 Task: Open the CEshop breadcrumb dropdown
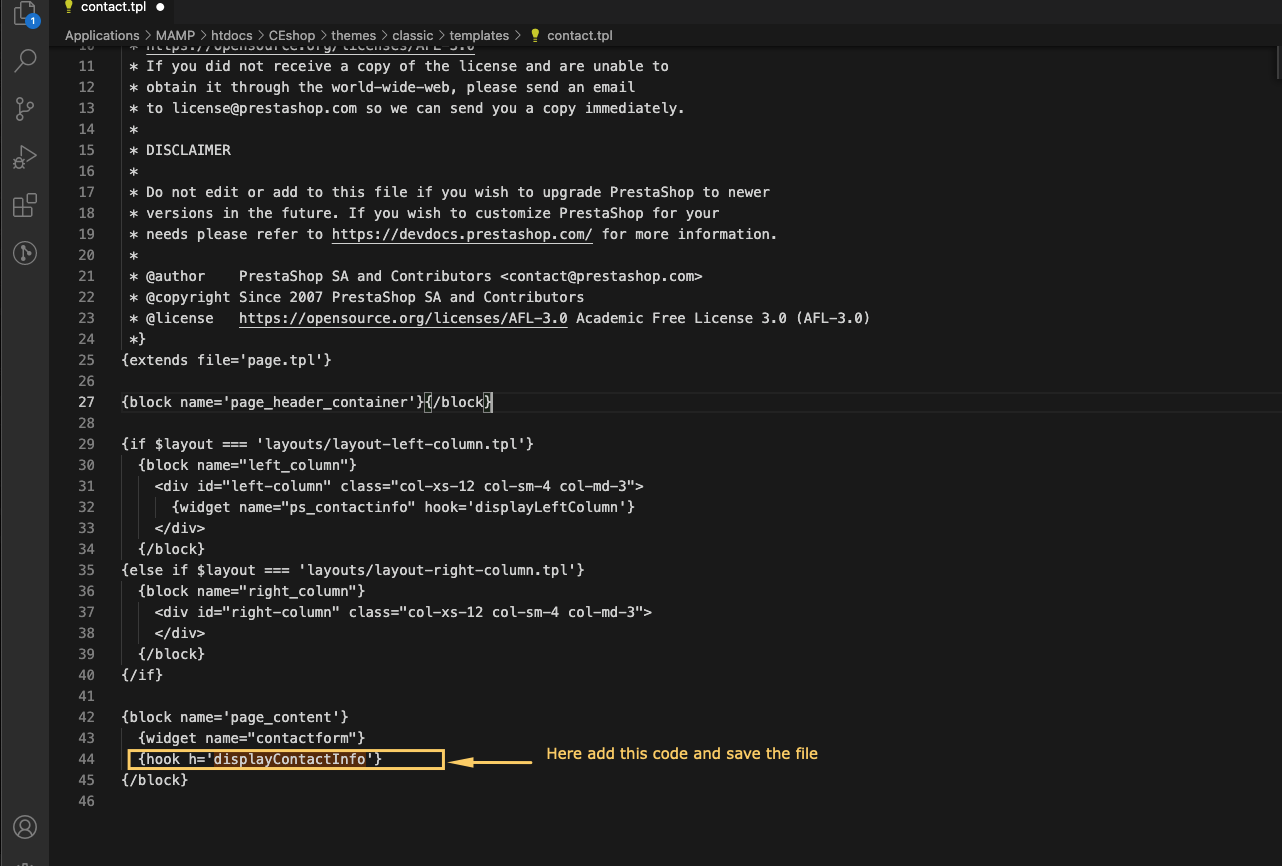coord(292,35)
